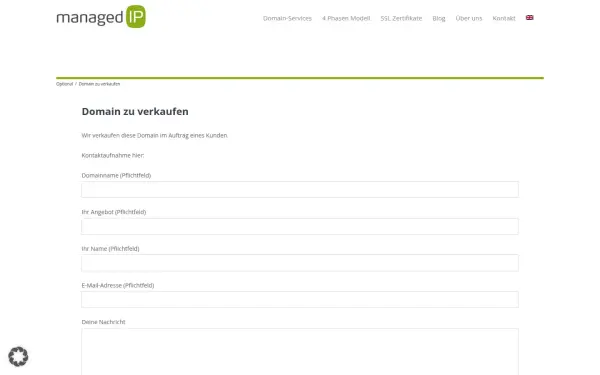Click the Domain zu verkaufen breadcrumb
Screen dimensions: 600x375
pyautogui.click(x=99, y=84)
